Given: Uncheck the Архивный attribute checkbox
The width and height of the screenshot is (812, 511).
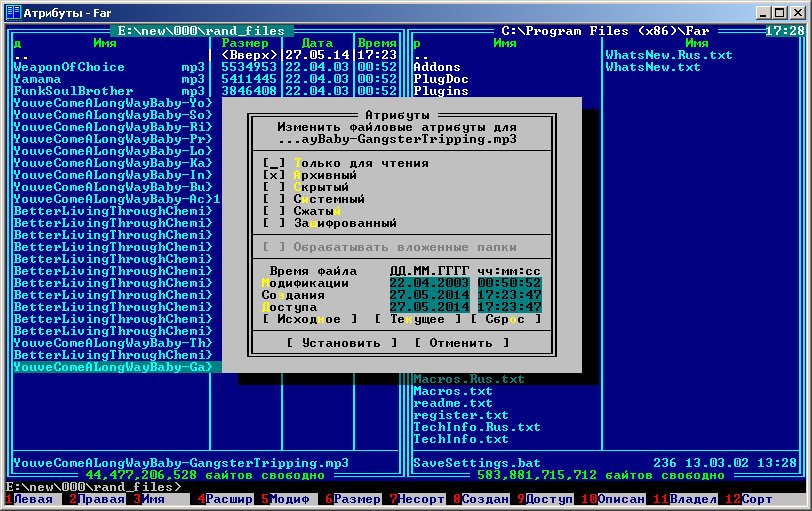Looking at the screenshot, I should pos(273,175).
